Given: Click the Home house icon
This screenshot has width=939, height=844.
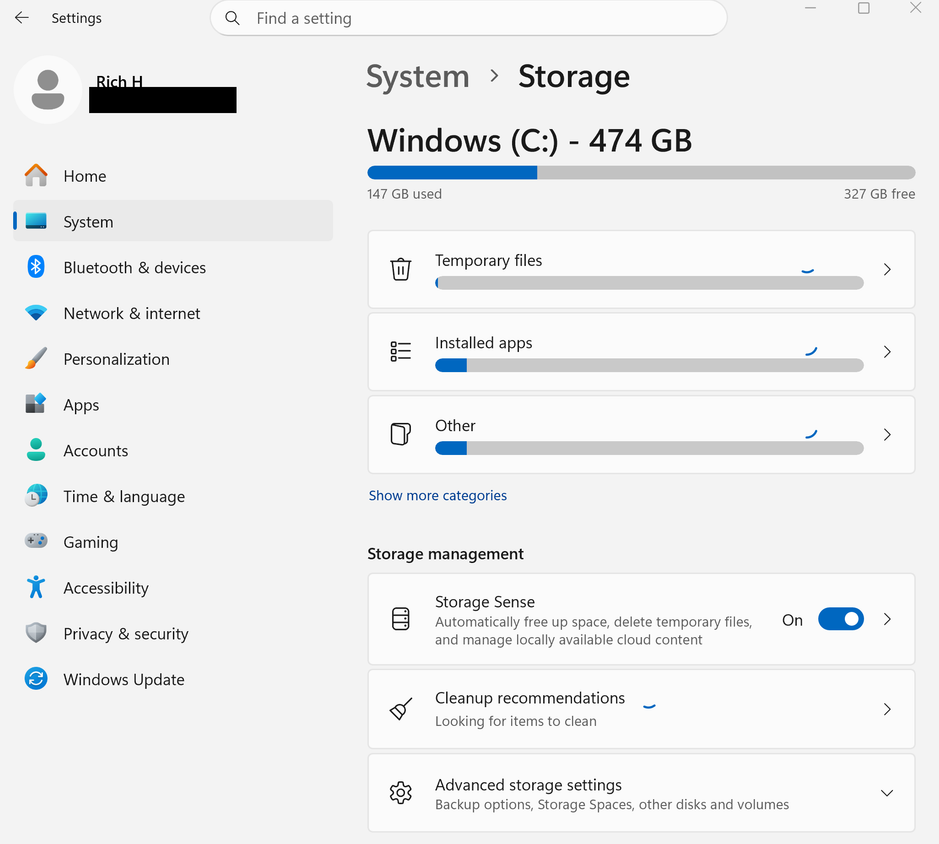Looking at the screenshot, I should [36, 176].
